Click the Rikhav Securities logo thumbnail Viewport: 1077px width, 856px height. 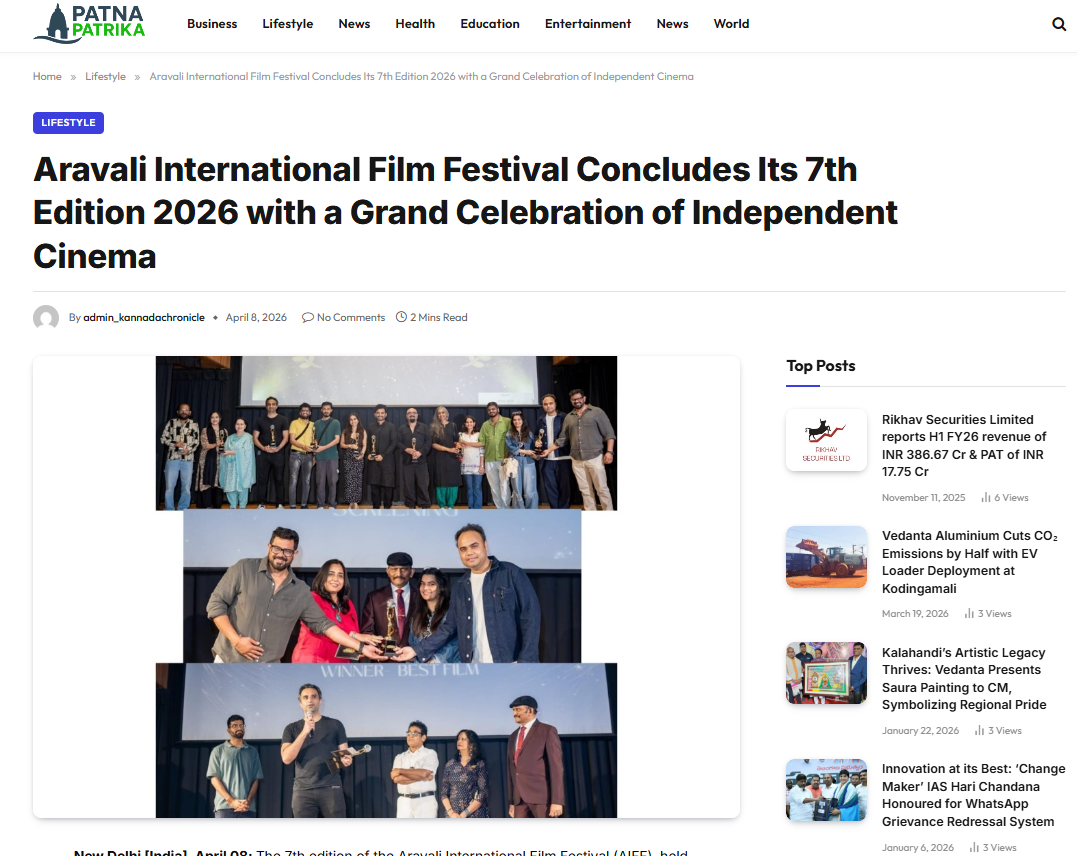(x=826, y=440)
